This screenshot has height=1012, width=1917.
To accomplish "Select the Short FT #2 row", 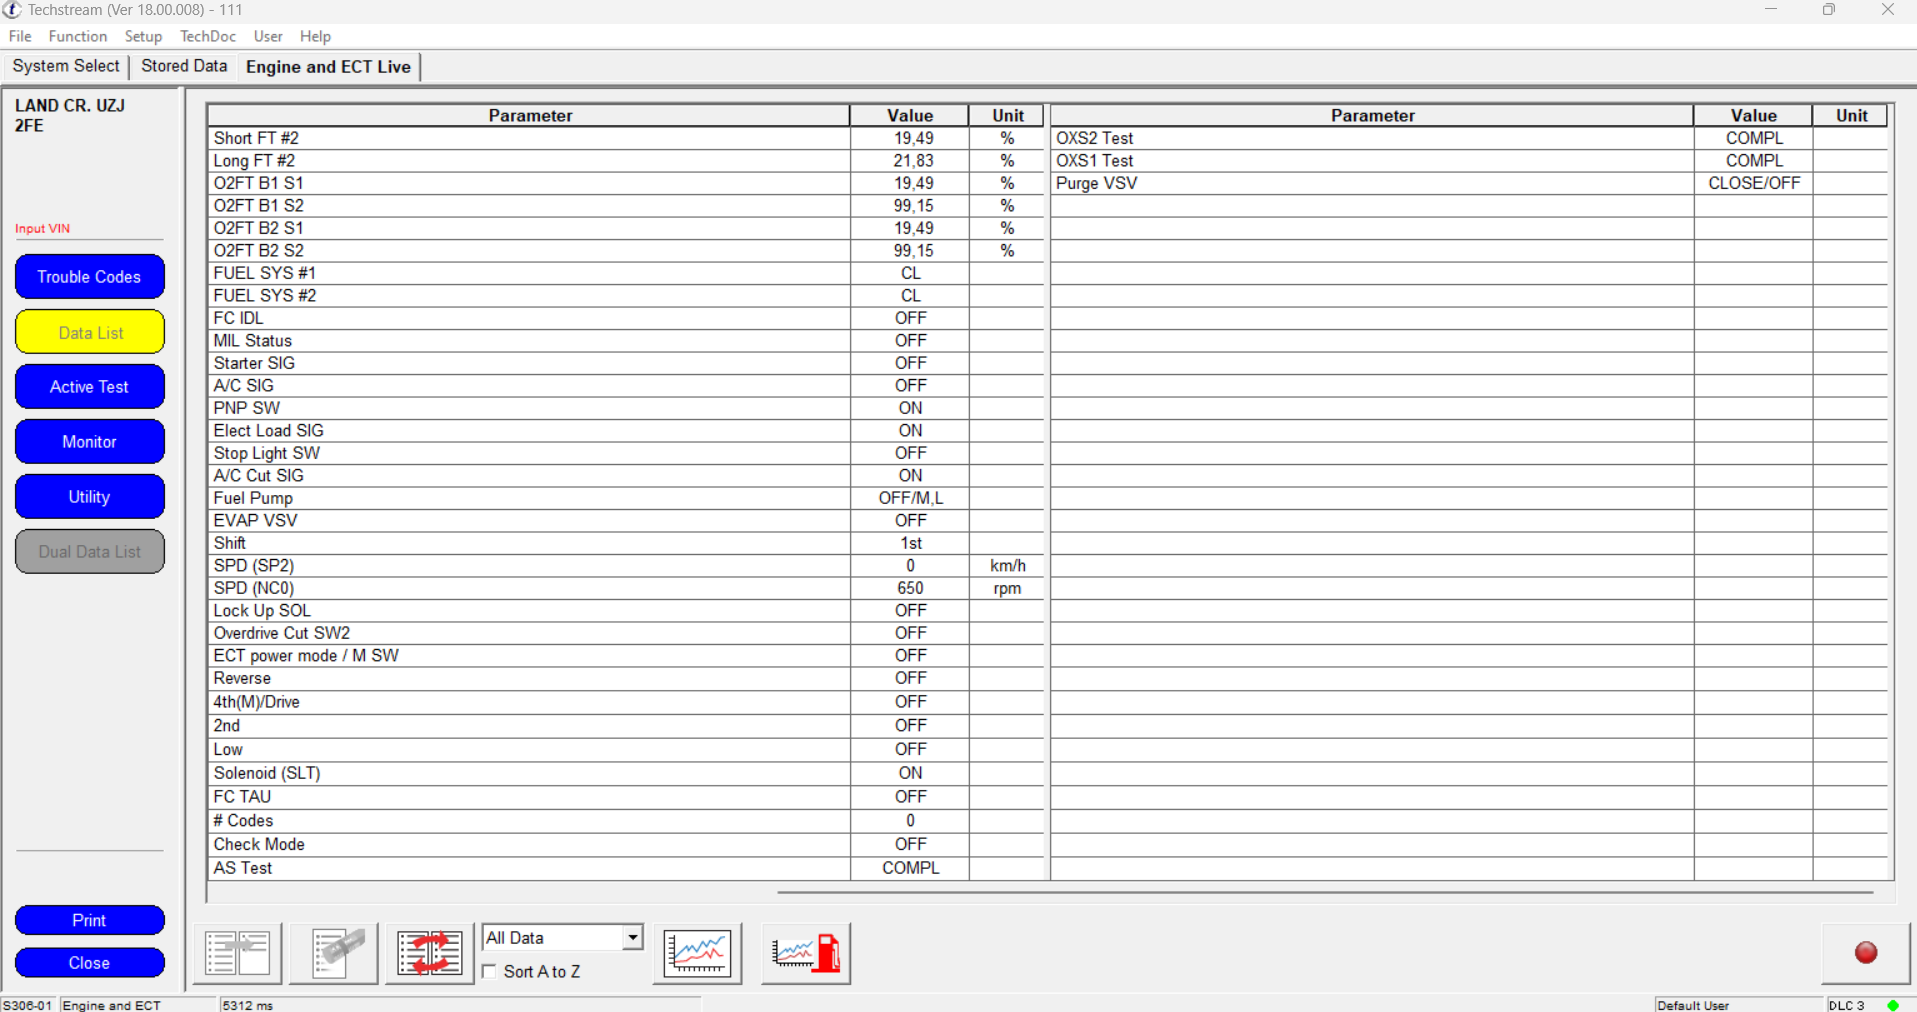I will coord(625,138).
